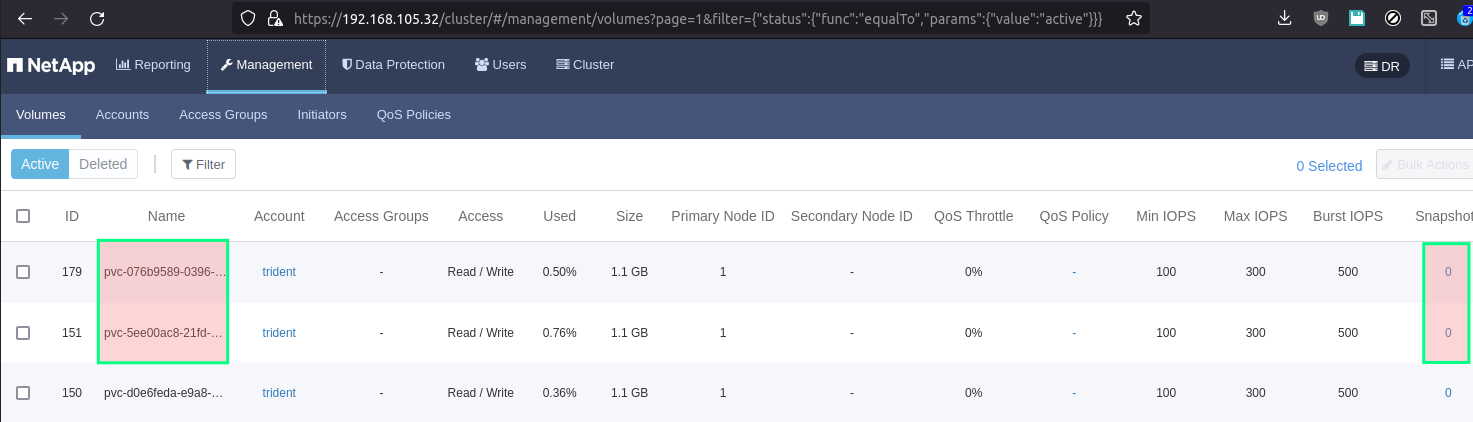Viewport: 1473px width, 422px height.
Task: Check the box for volume ID 151
Action: click(23, 333)
